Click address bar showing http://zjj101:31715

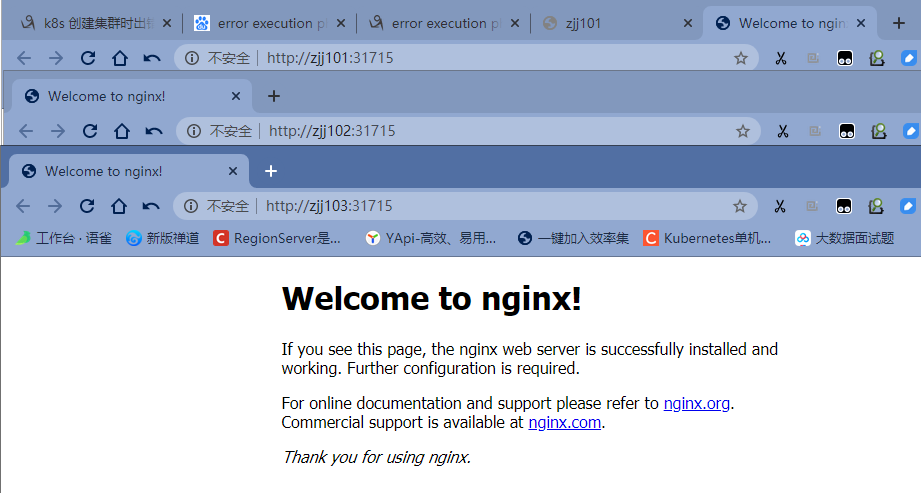click(466, 58)
